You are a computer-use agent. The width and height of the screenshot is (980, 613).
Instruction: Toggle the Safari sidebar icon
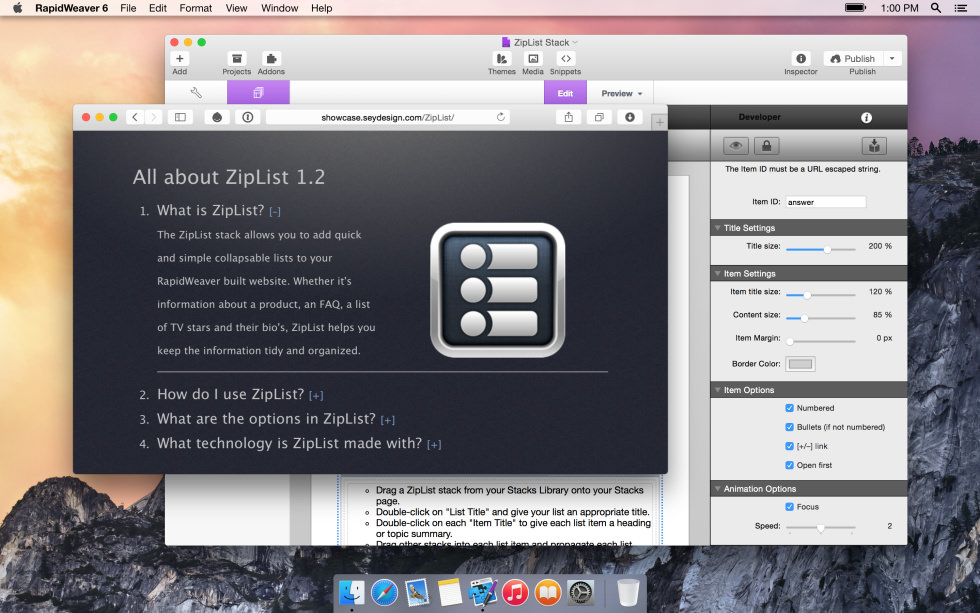[180, 117]
